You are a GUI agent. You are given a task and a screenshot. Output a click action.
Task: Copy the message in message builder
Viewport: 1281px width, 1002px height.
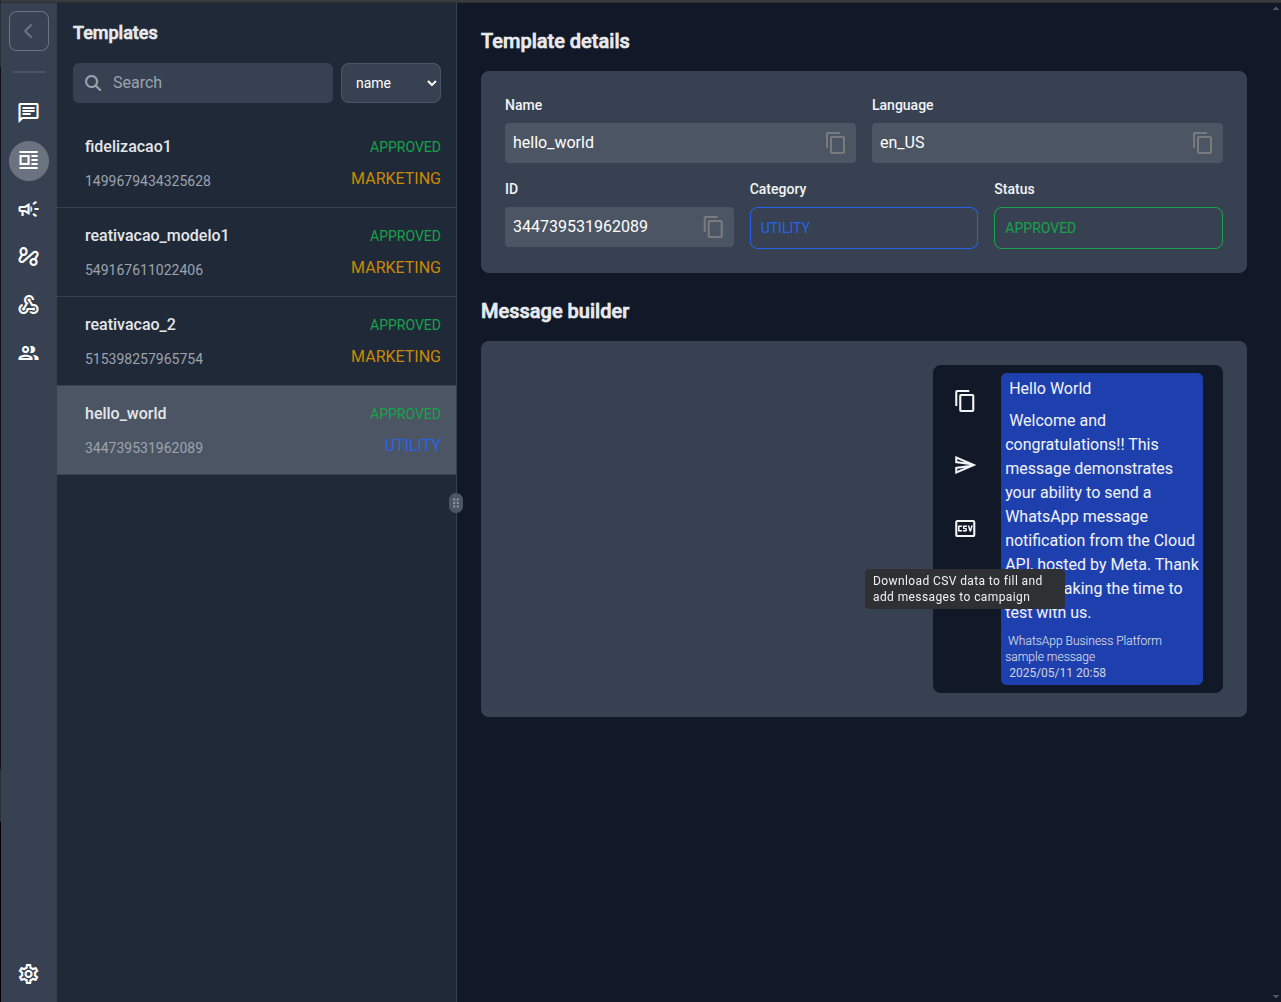click(x=965, y=401)
